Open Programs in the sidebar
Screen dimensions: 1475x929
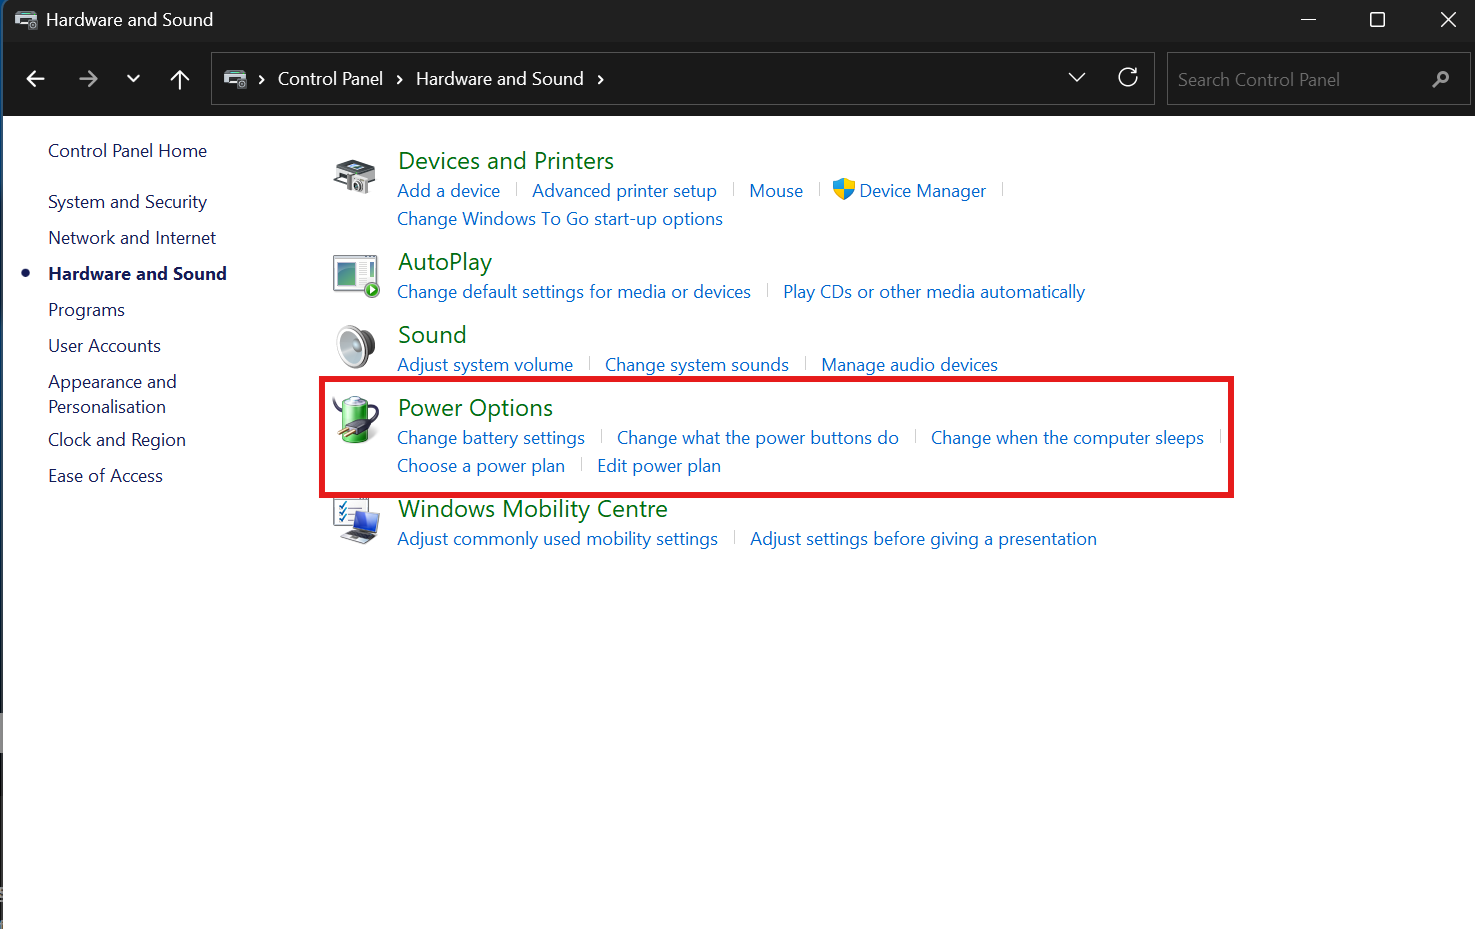[86, 310]
